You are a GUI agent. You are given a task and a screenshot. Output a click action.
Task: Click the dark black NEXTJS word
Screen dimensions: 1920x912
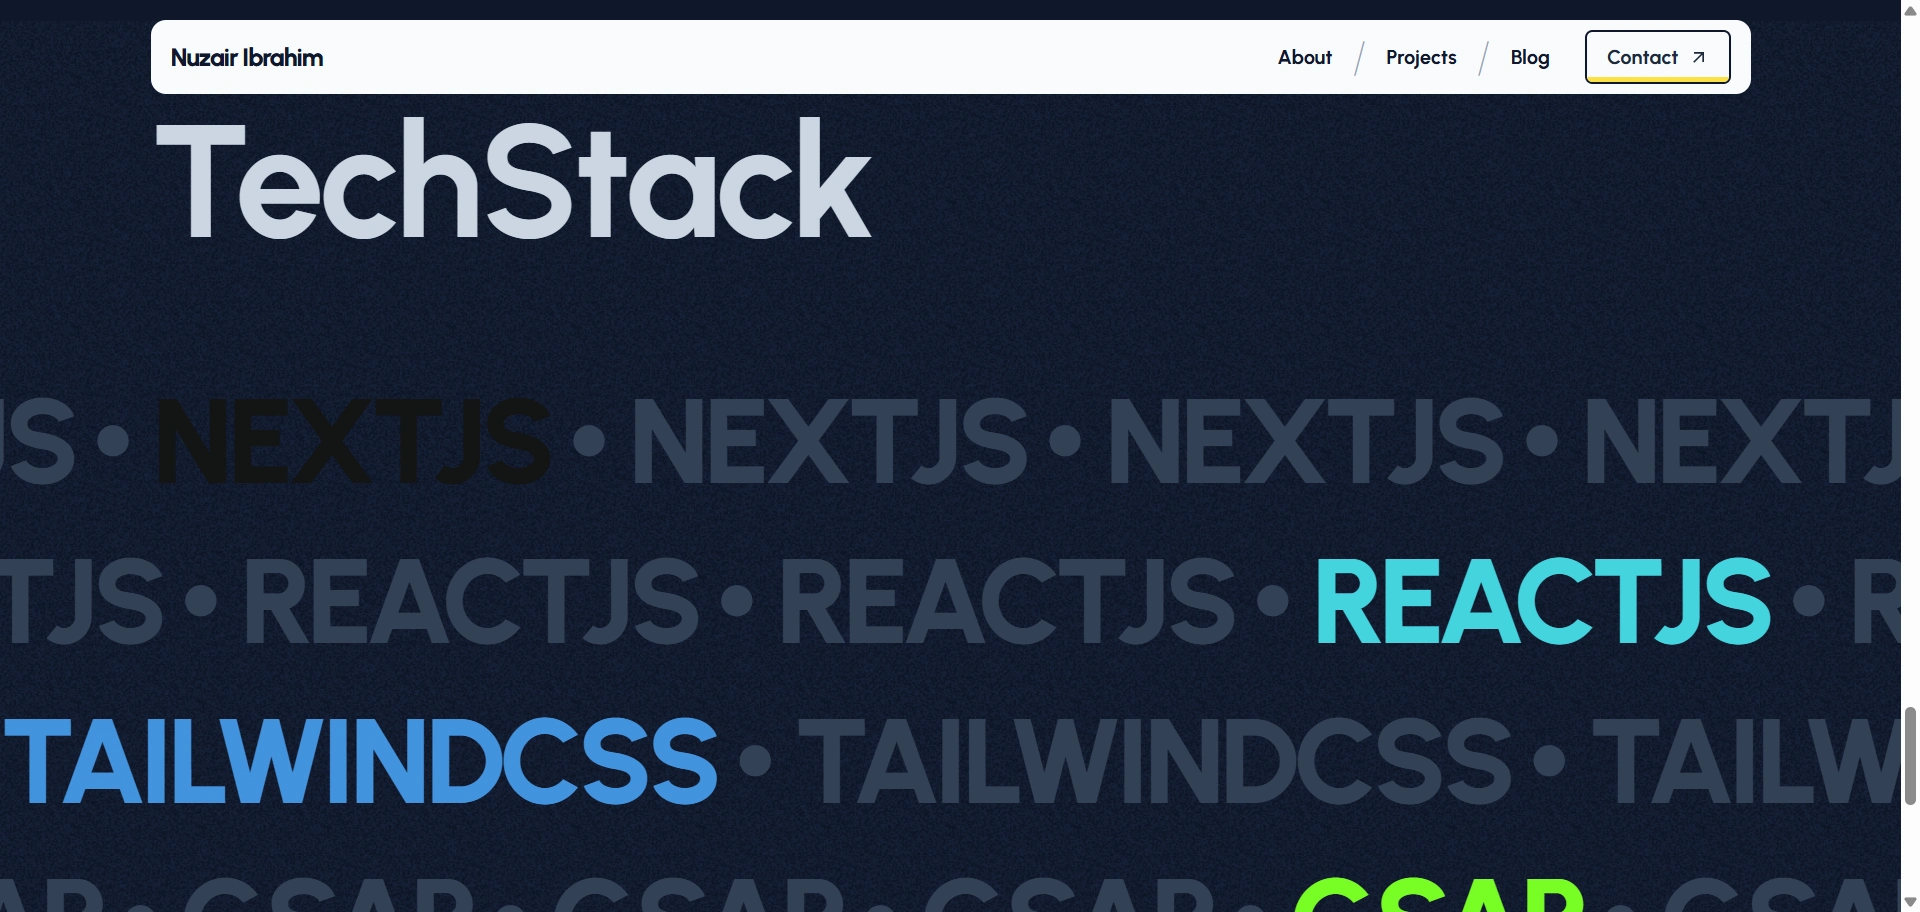[x=354, y=440]
